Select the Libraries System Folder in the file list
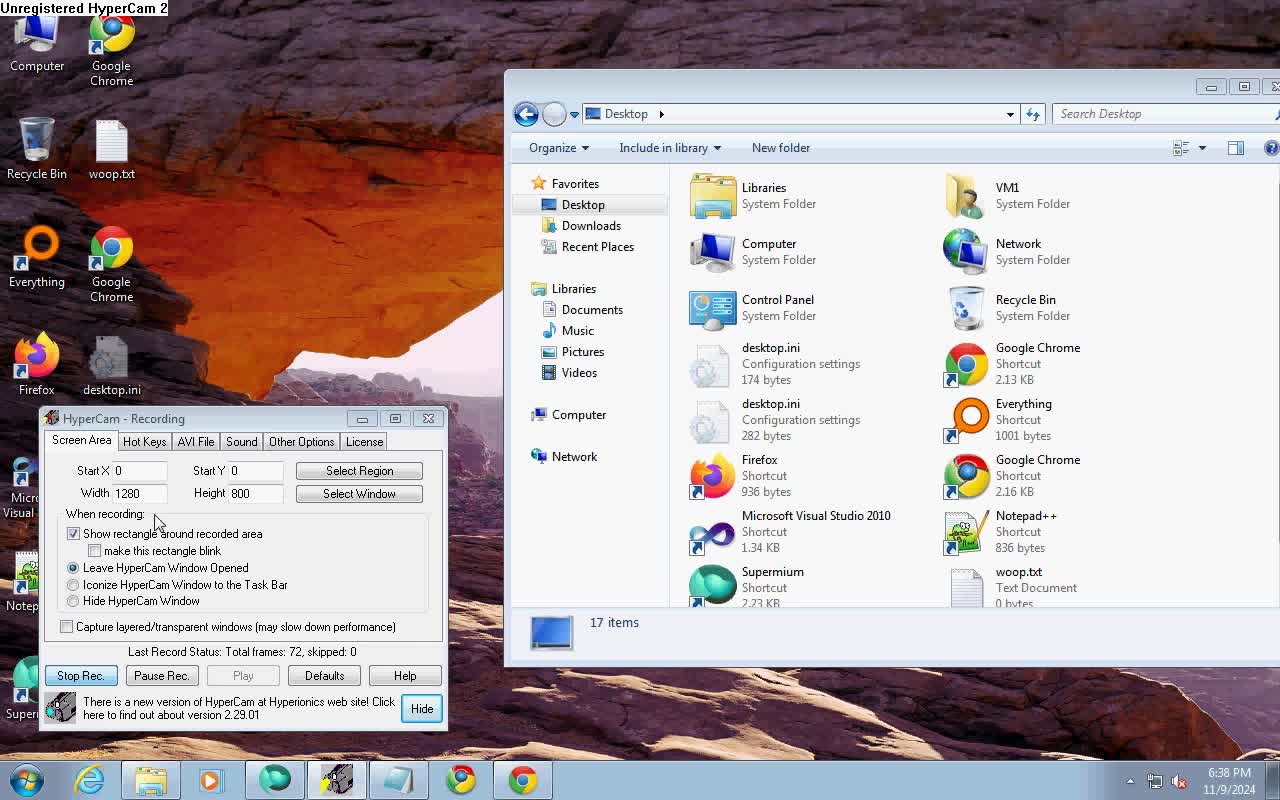This screenshot has width=1280, height=800. (x=753, y=196)
